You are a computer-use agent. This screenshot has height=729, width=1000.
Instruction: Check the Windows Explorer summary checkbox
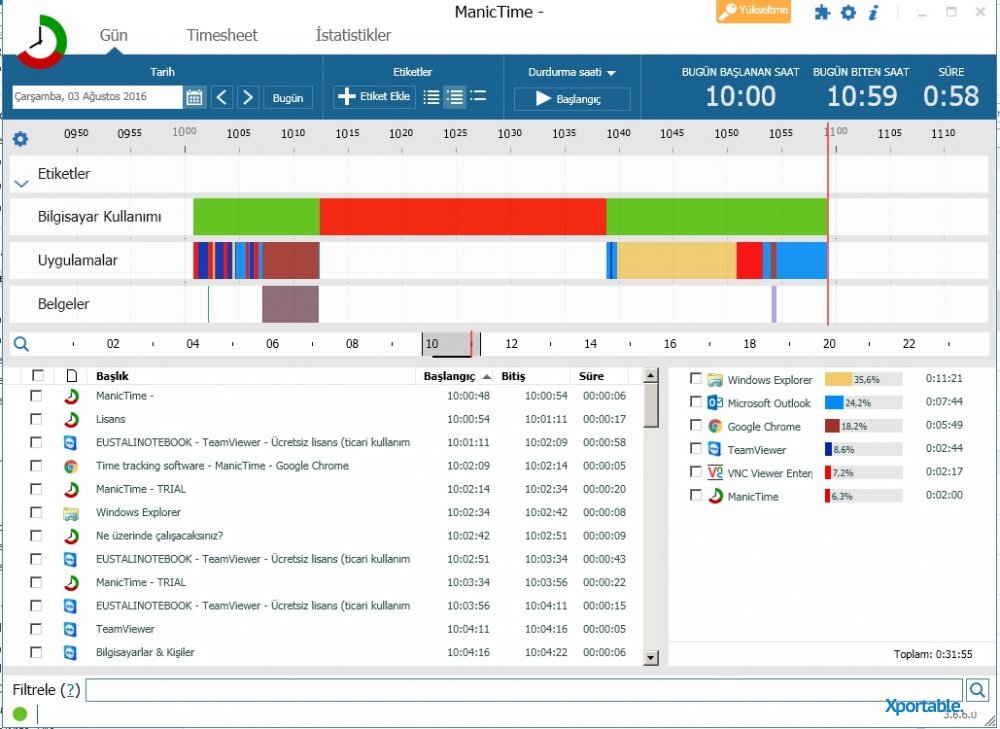[696, 379]
